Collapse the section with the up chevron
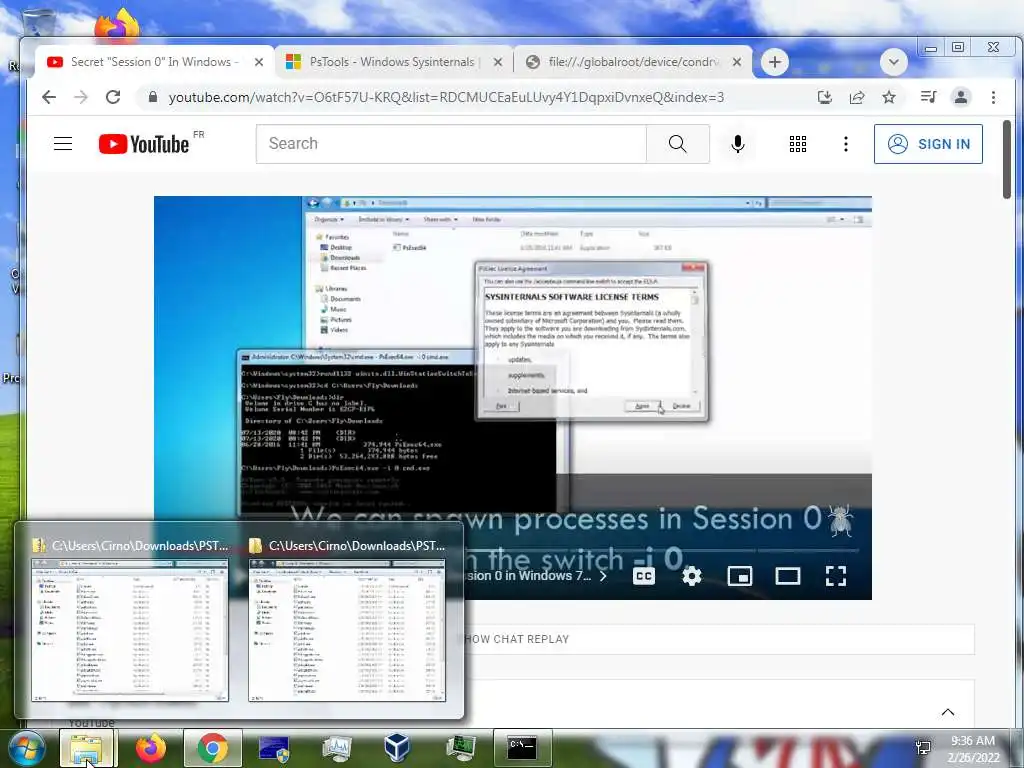Image resolution: width=1024 pixels, height=768 pixels. point(948,712)
